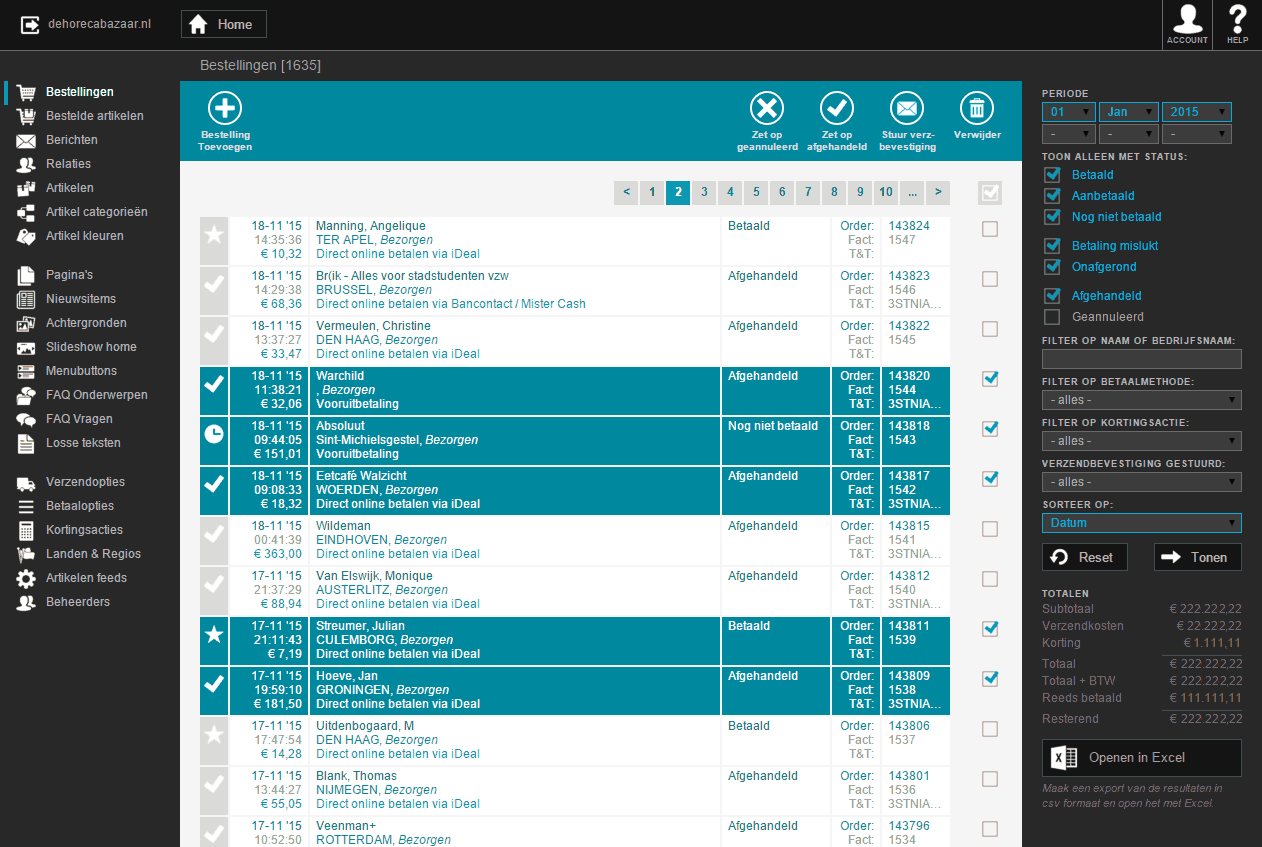Click the Artikelen feeds gear icon
This screenshot has height=847, width=1262.
pos(27,578)
